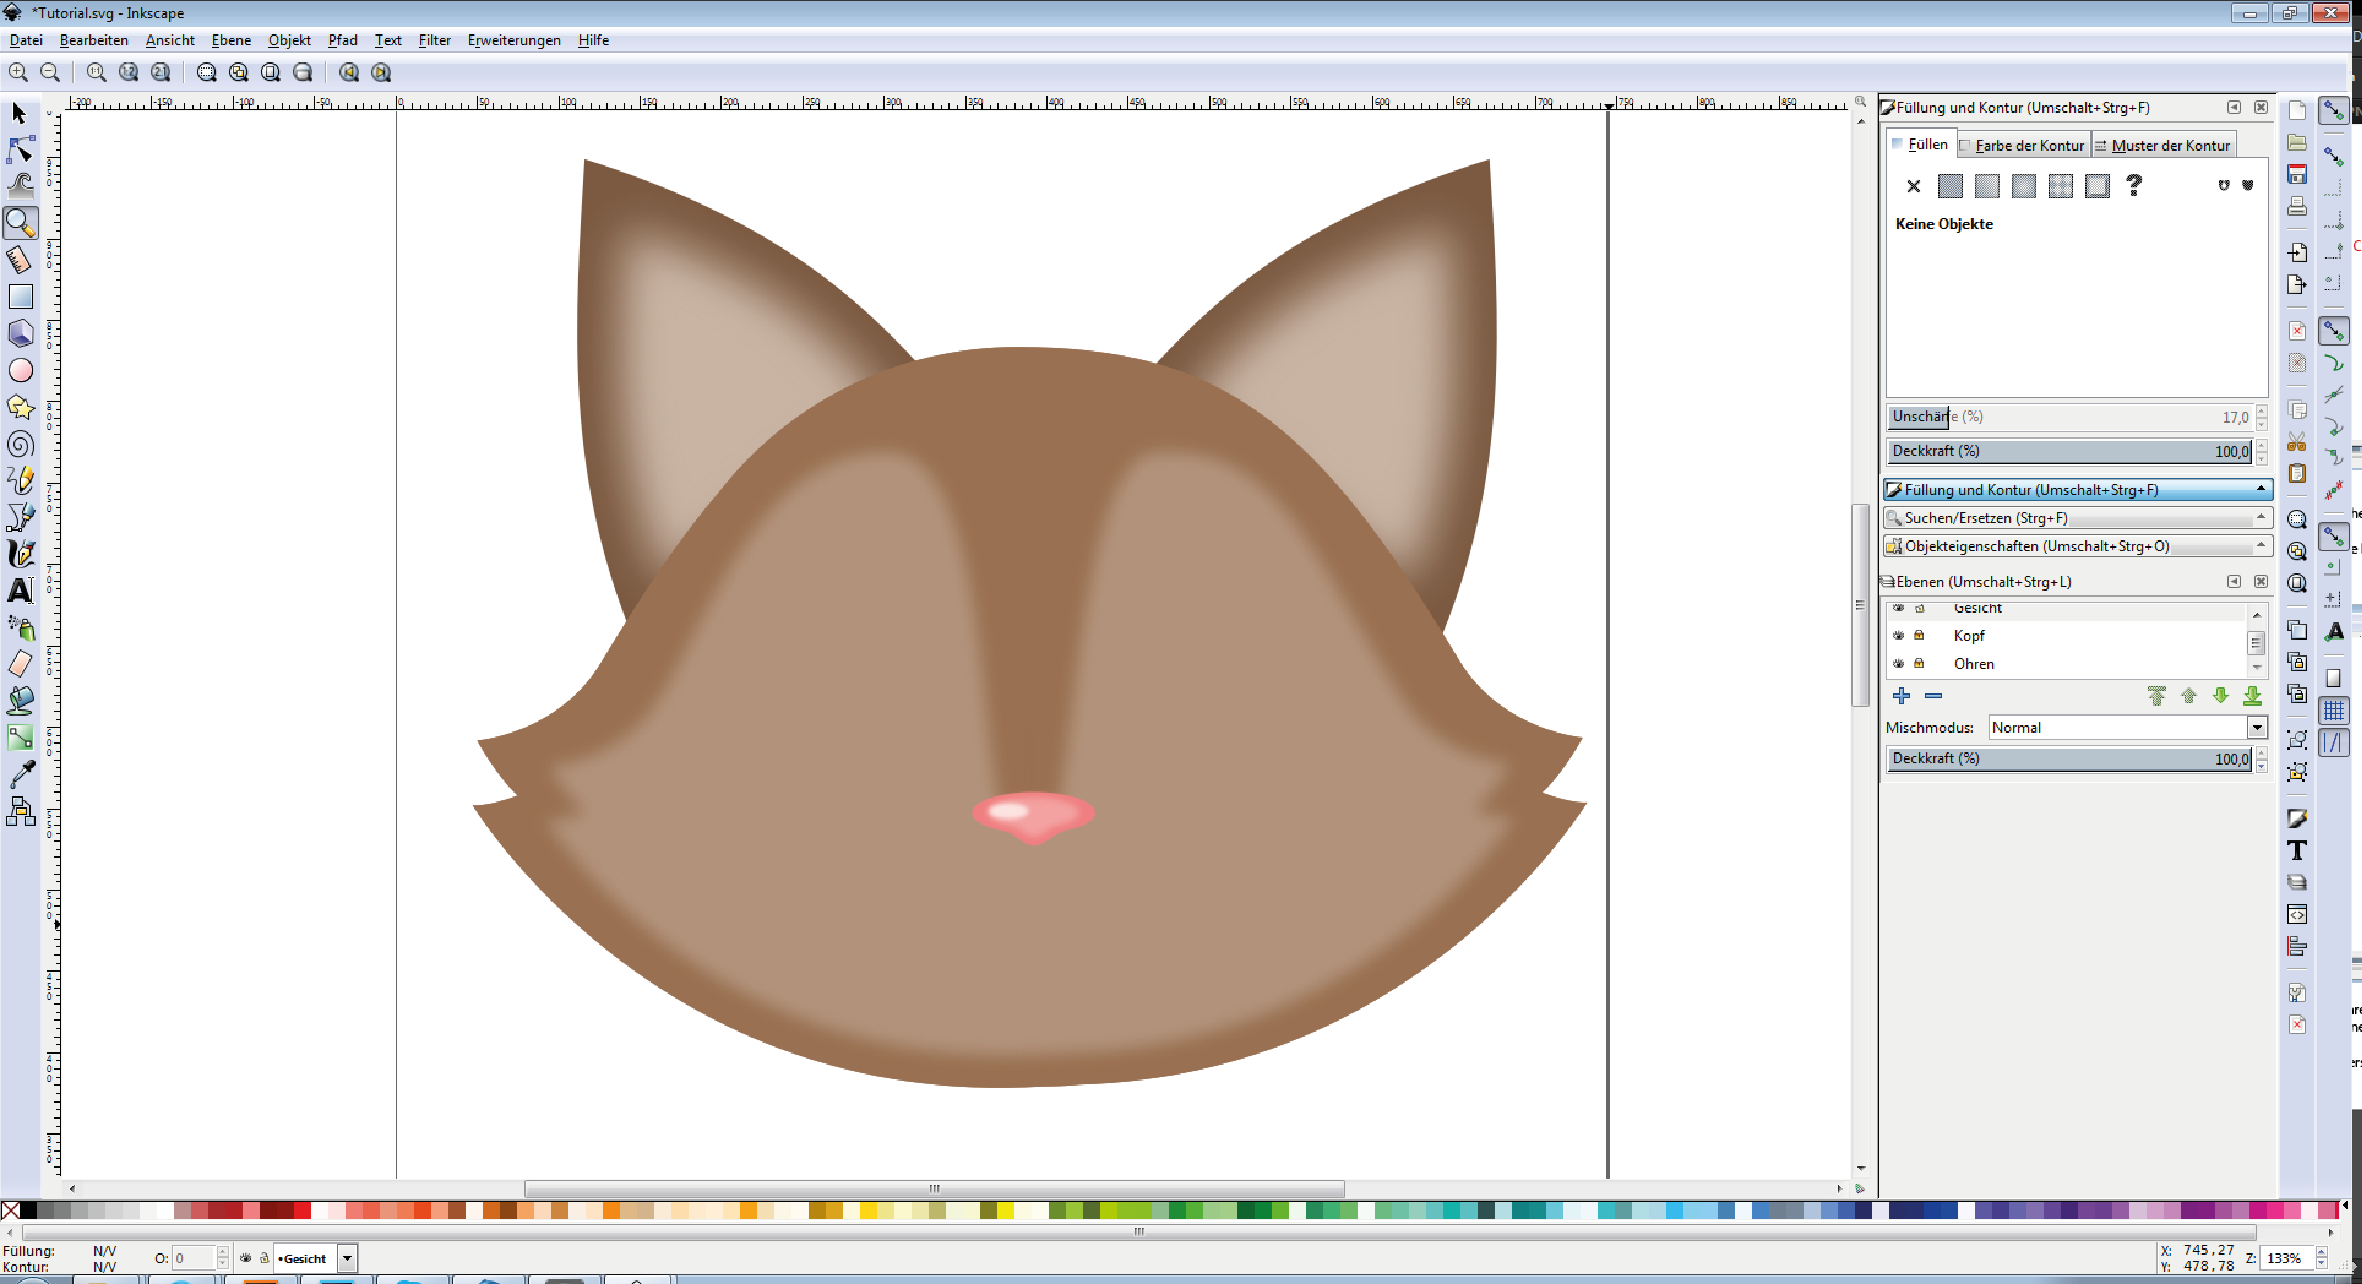Switch to the Muster der Kontur tab
This screenshot has width=2362, height=1284.
coord(2163,145)
